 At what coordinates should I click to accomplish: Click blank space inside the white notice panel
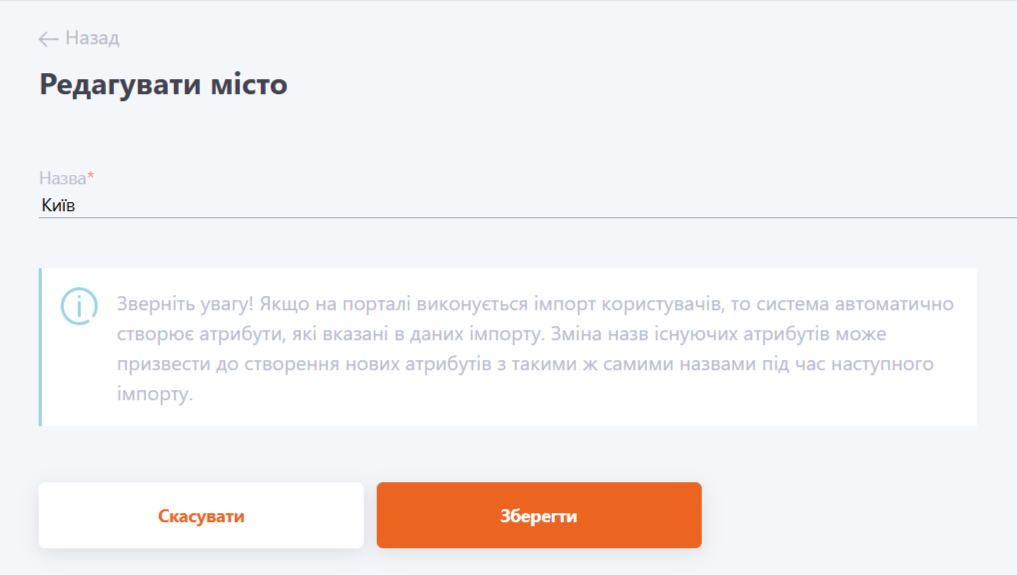584,395
